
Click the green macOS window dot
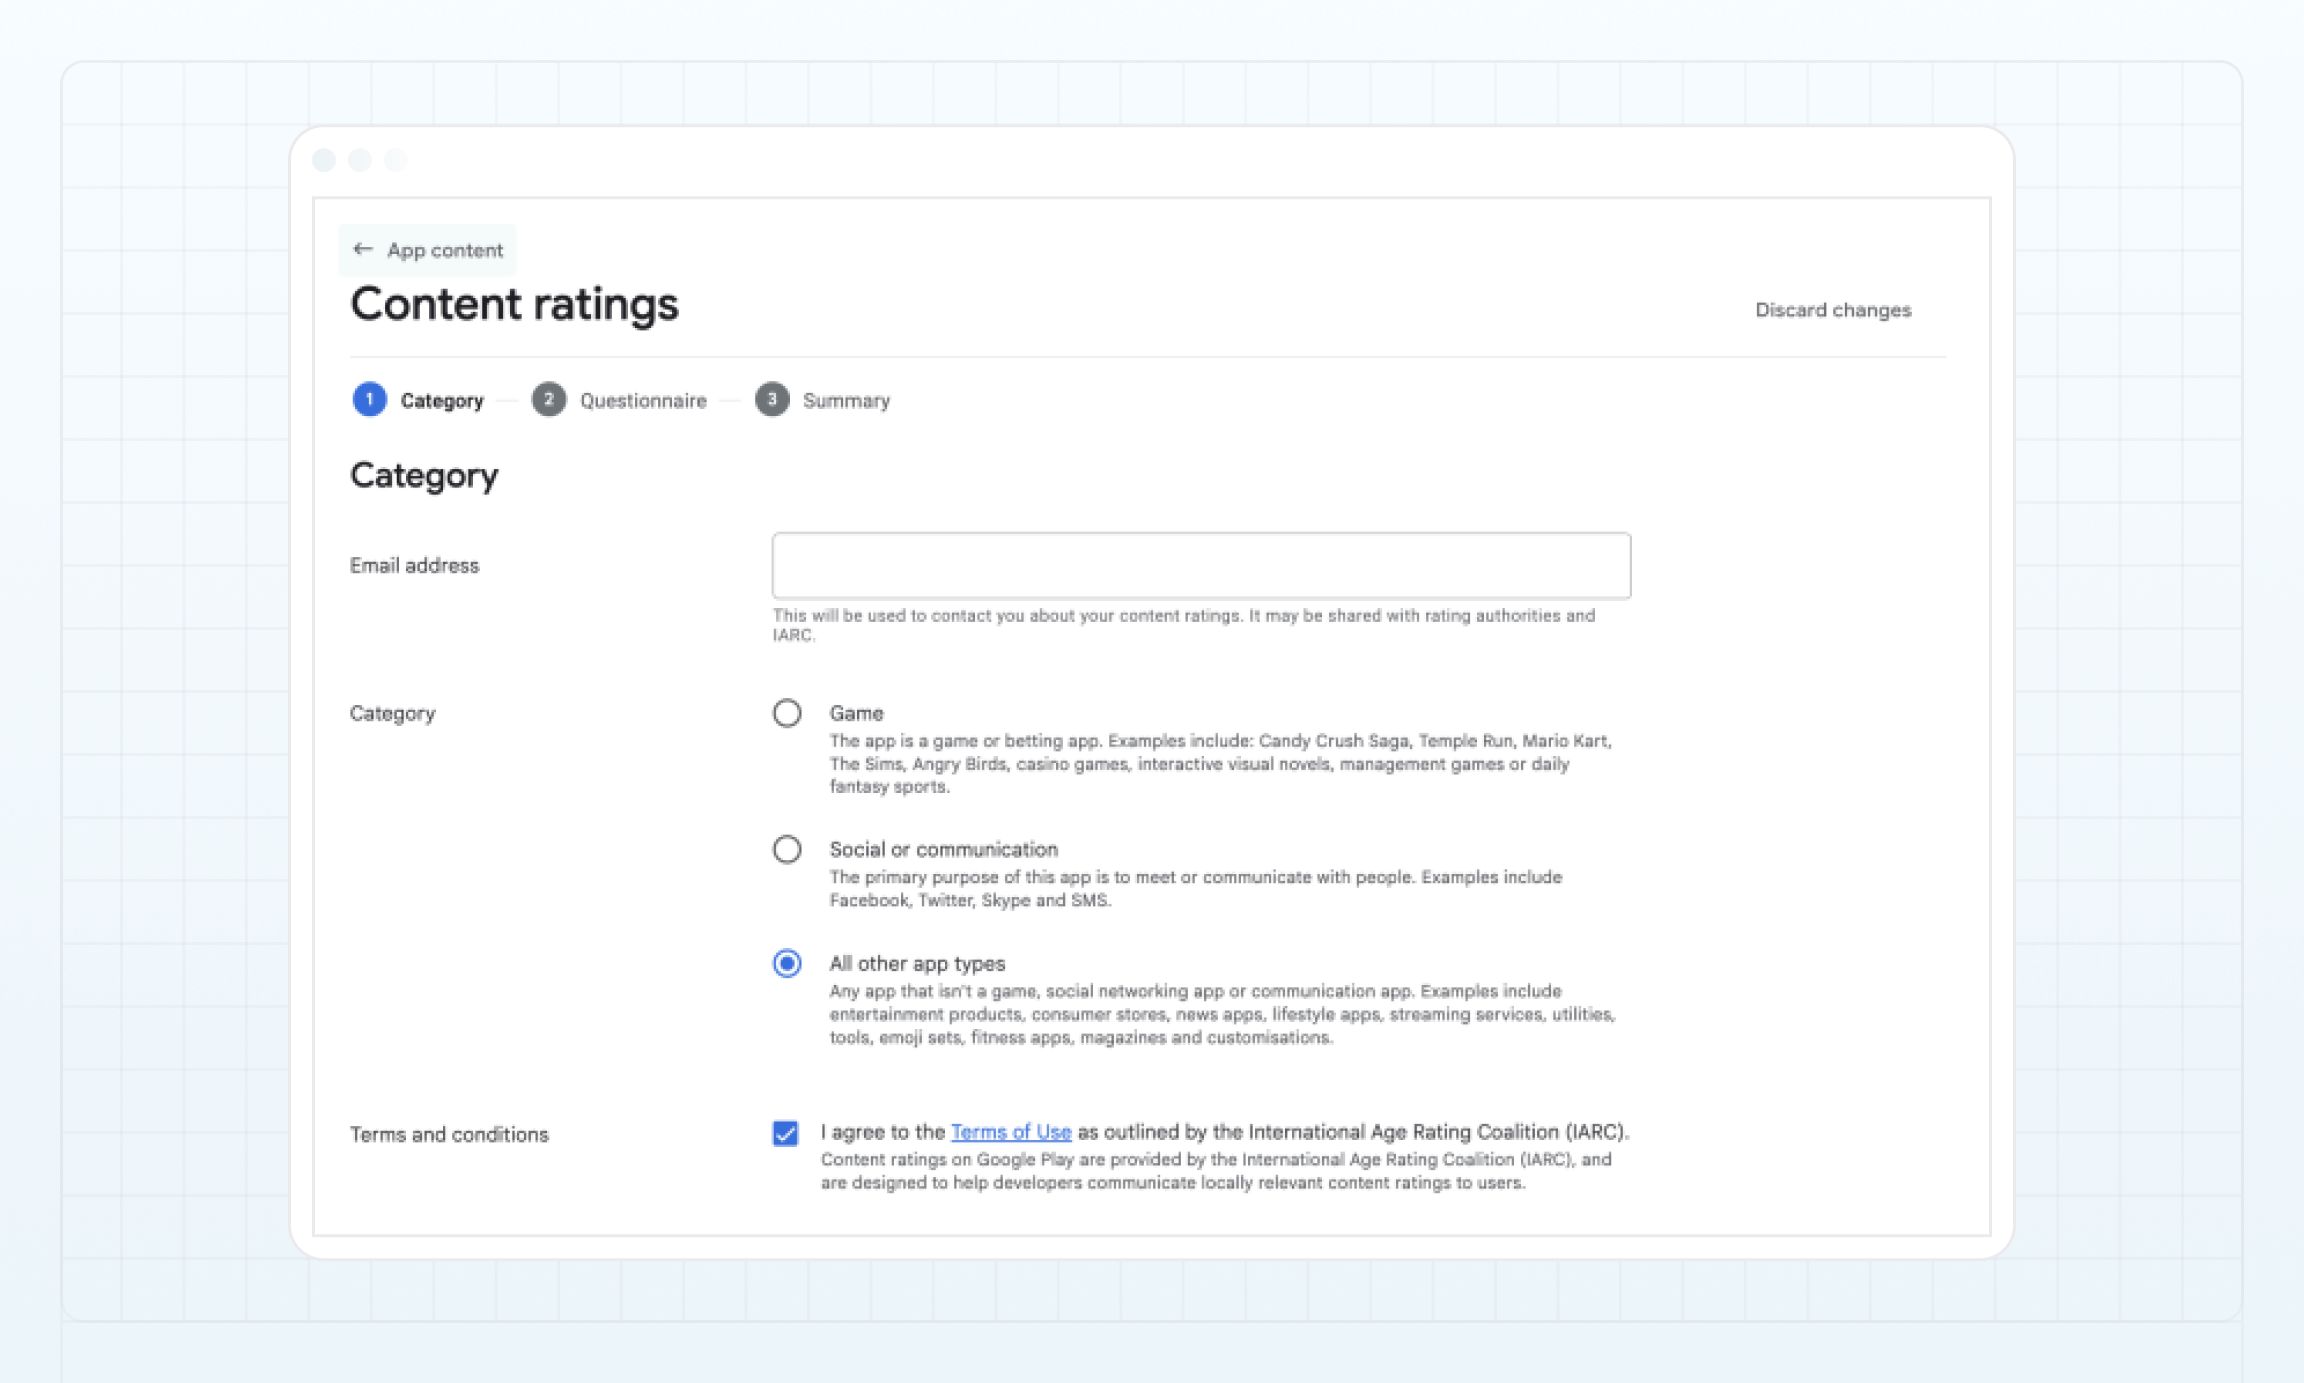(394, 160)
